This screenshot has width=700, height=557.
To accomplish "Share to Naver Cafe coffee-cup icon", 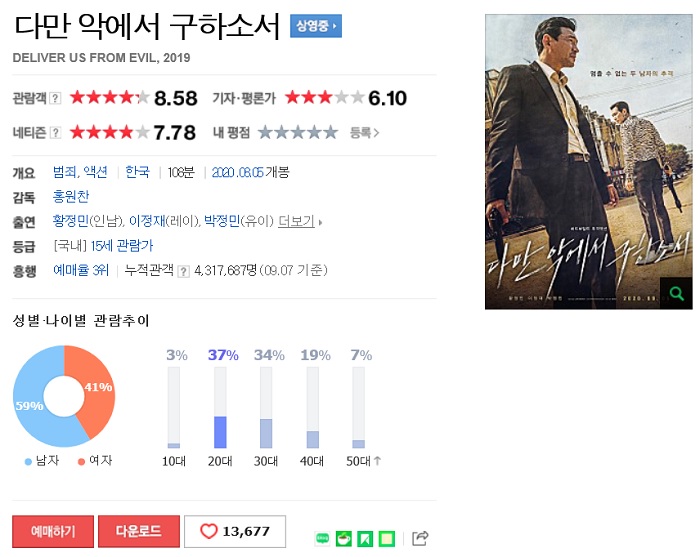I will [x=343, y=539].
